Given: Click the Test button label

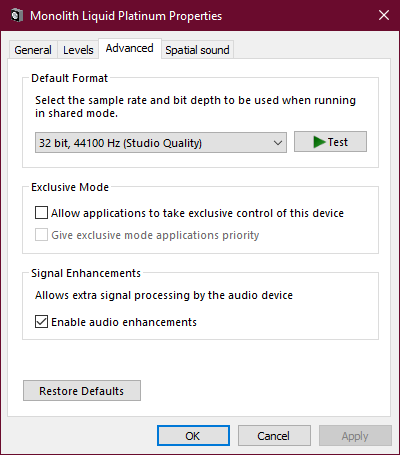Looking at the screenshot, I should pos(338,142).
